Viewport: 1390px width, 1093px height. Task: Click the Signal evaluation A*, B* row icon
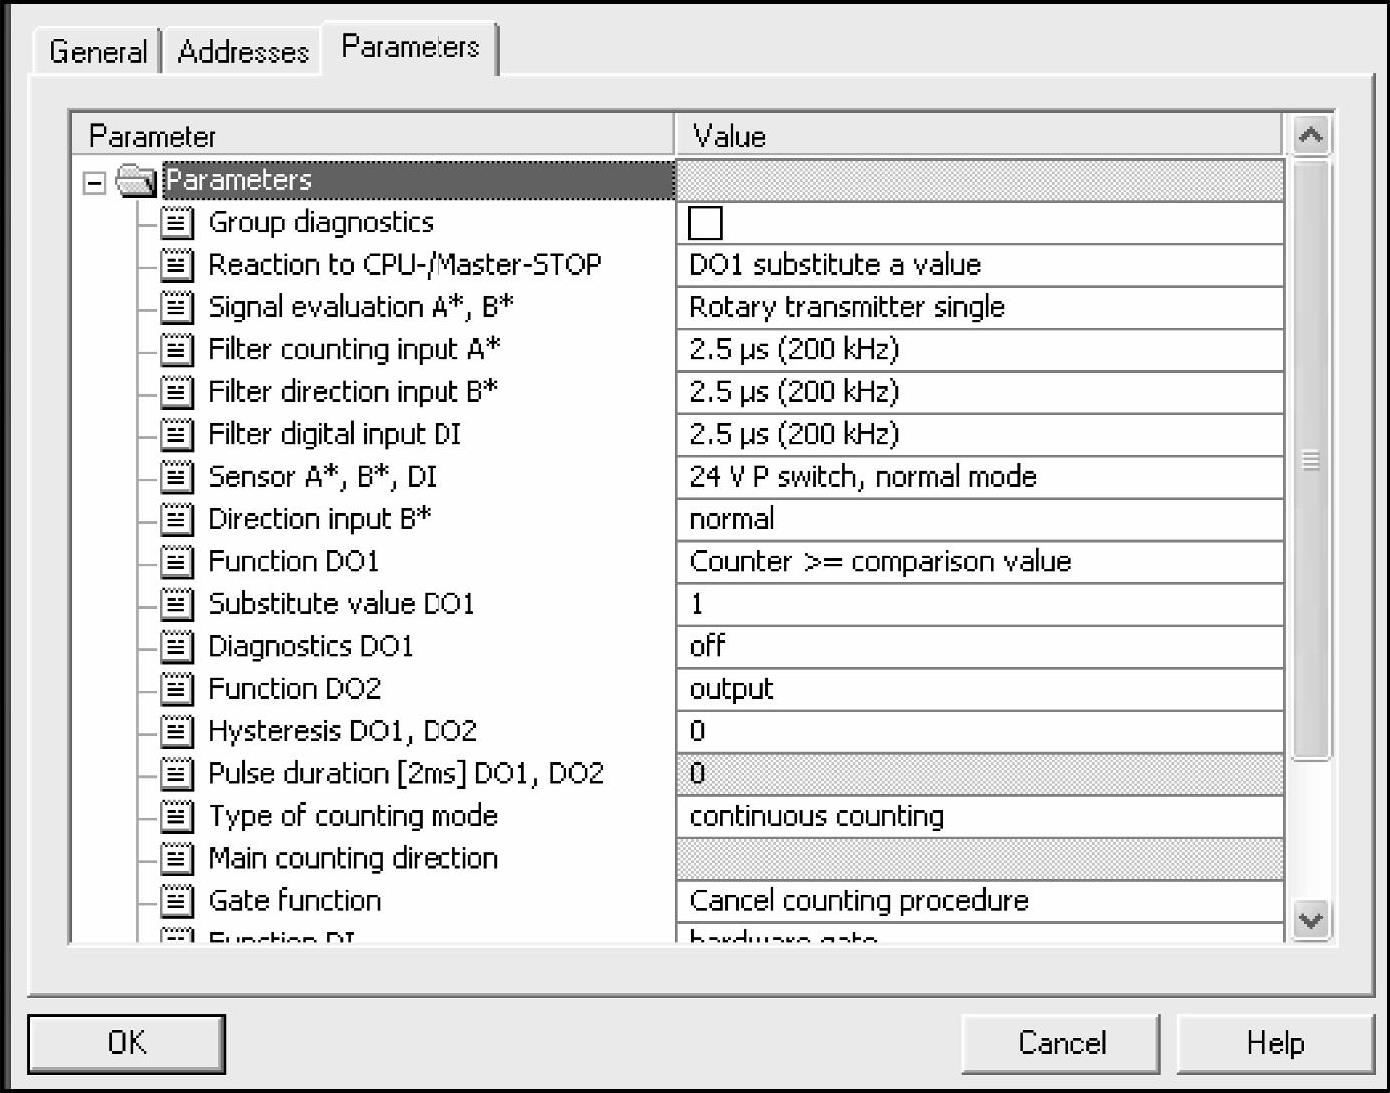point(177,307)
